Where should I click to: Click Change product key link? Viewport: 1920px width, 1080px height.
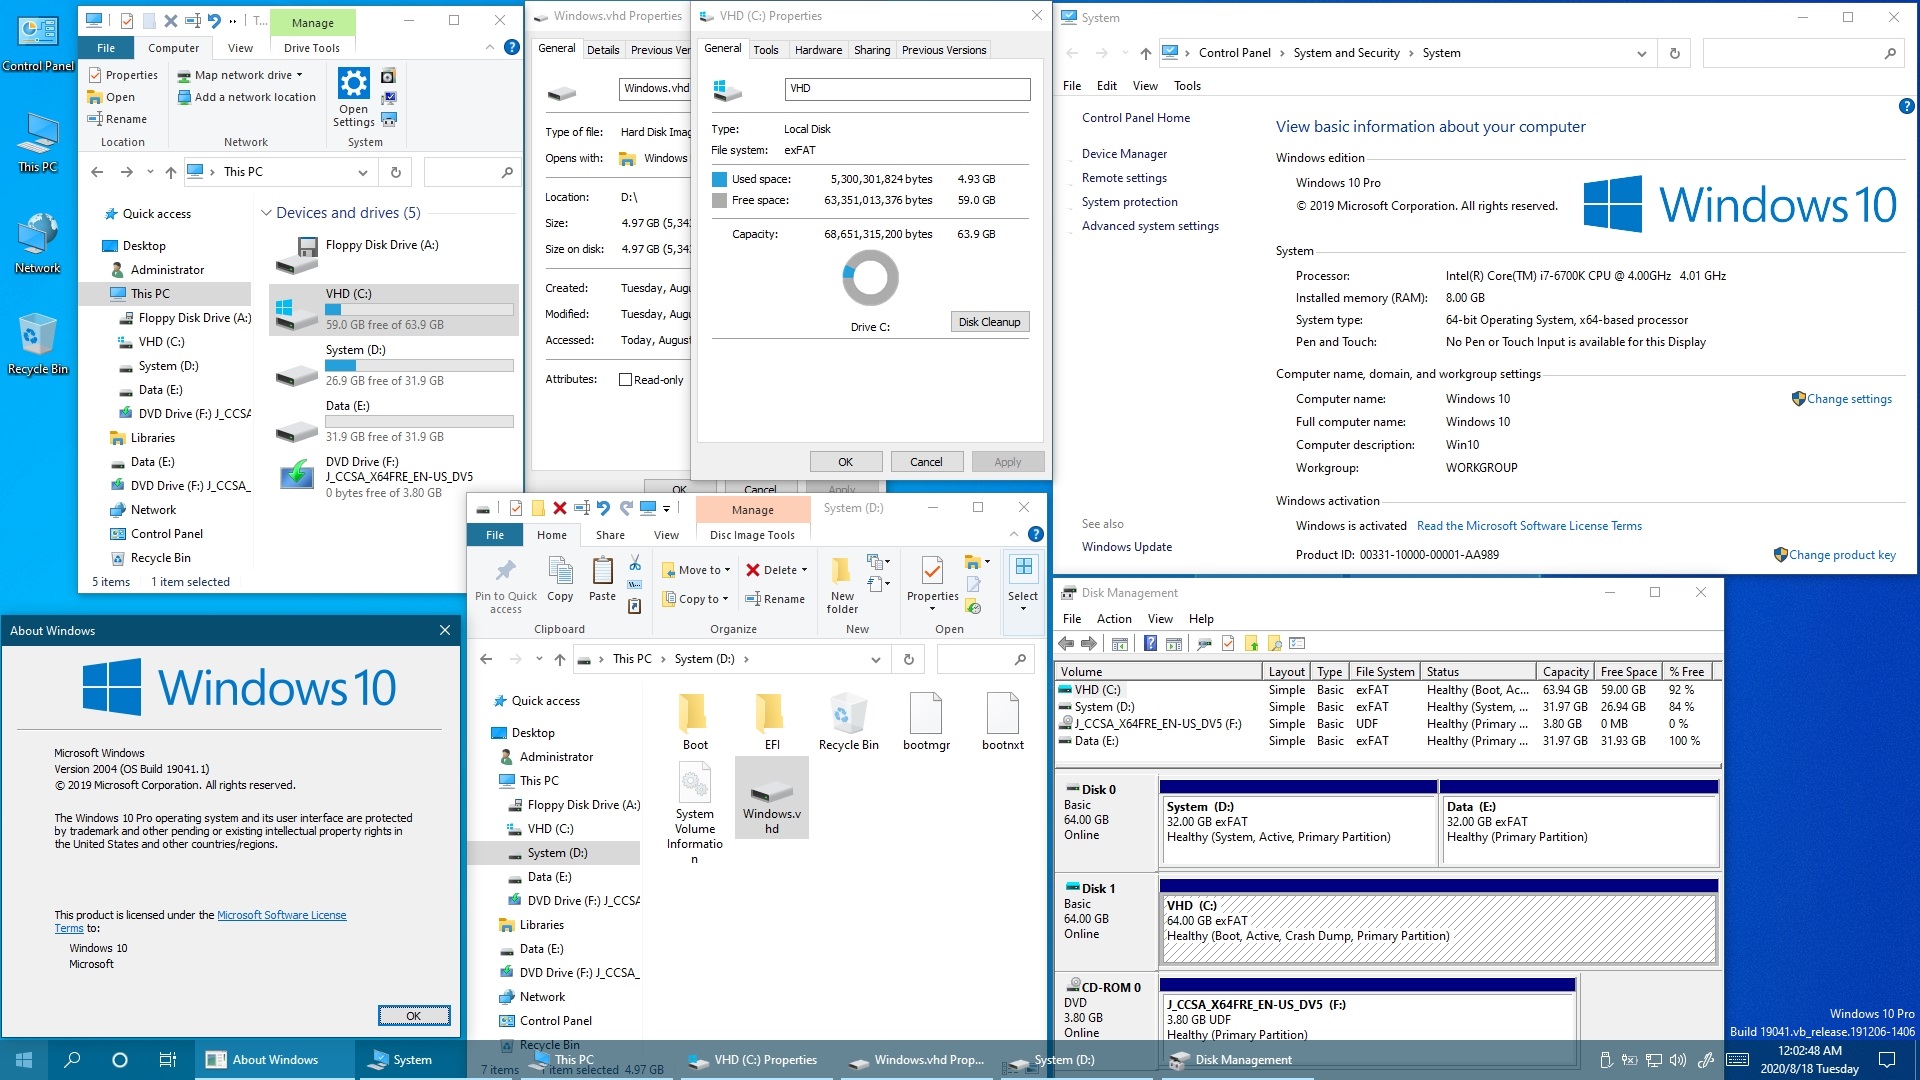pyautogui.click(x=1842, y=555)
